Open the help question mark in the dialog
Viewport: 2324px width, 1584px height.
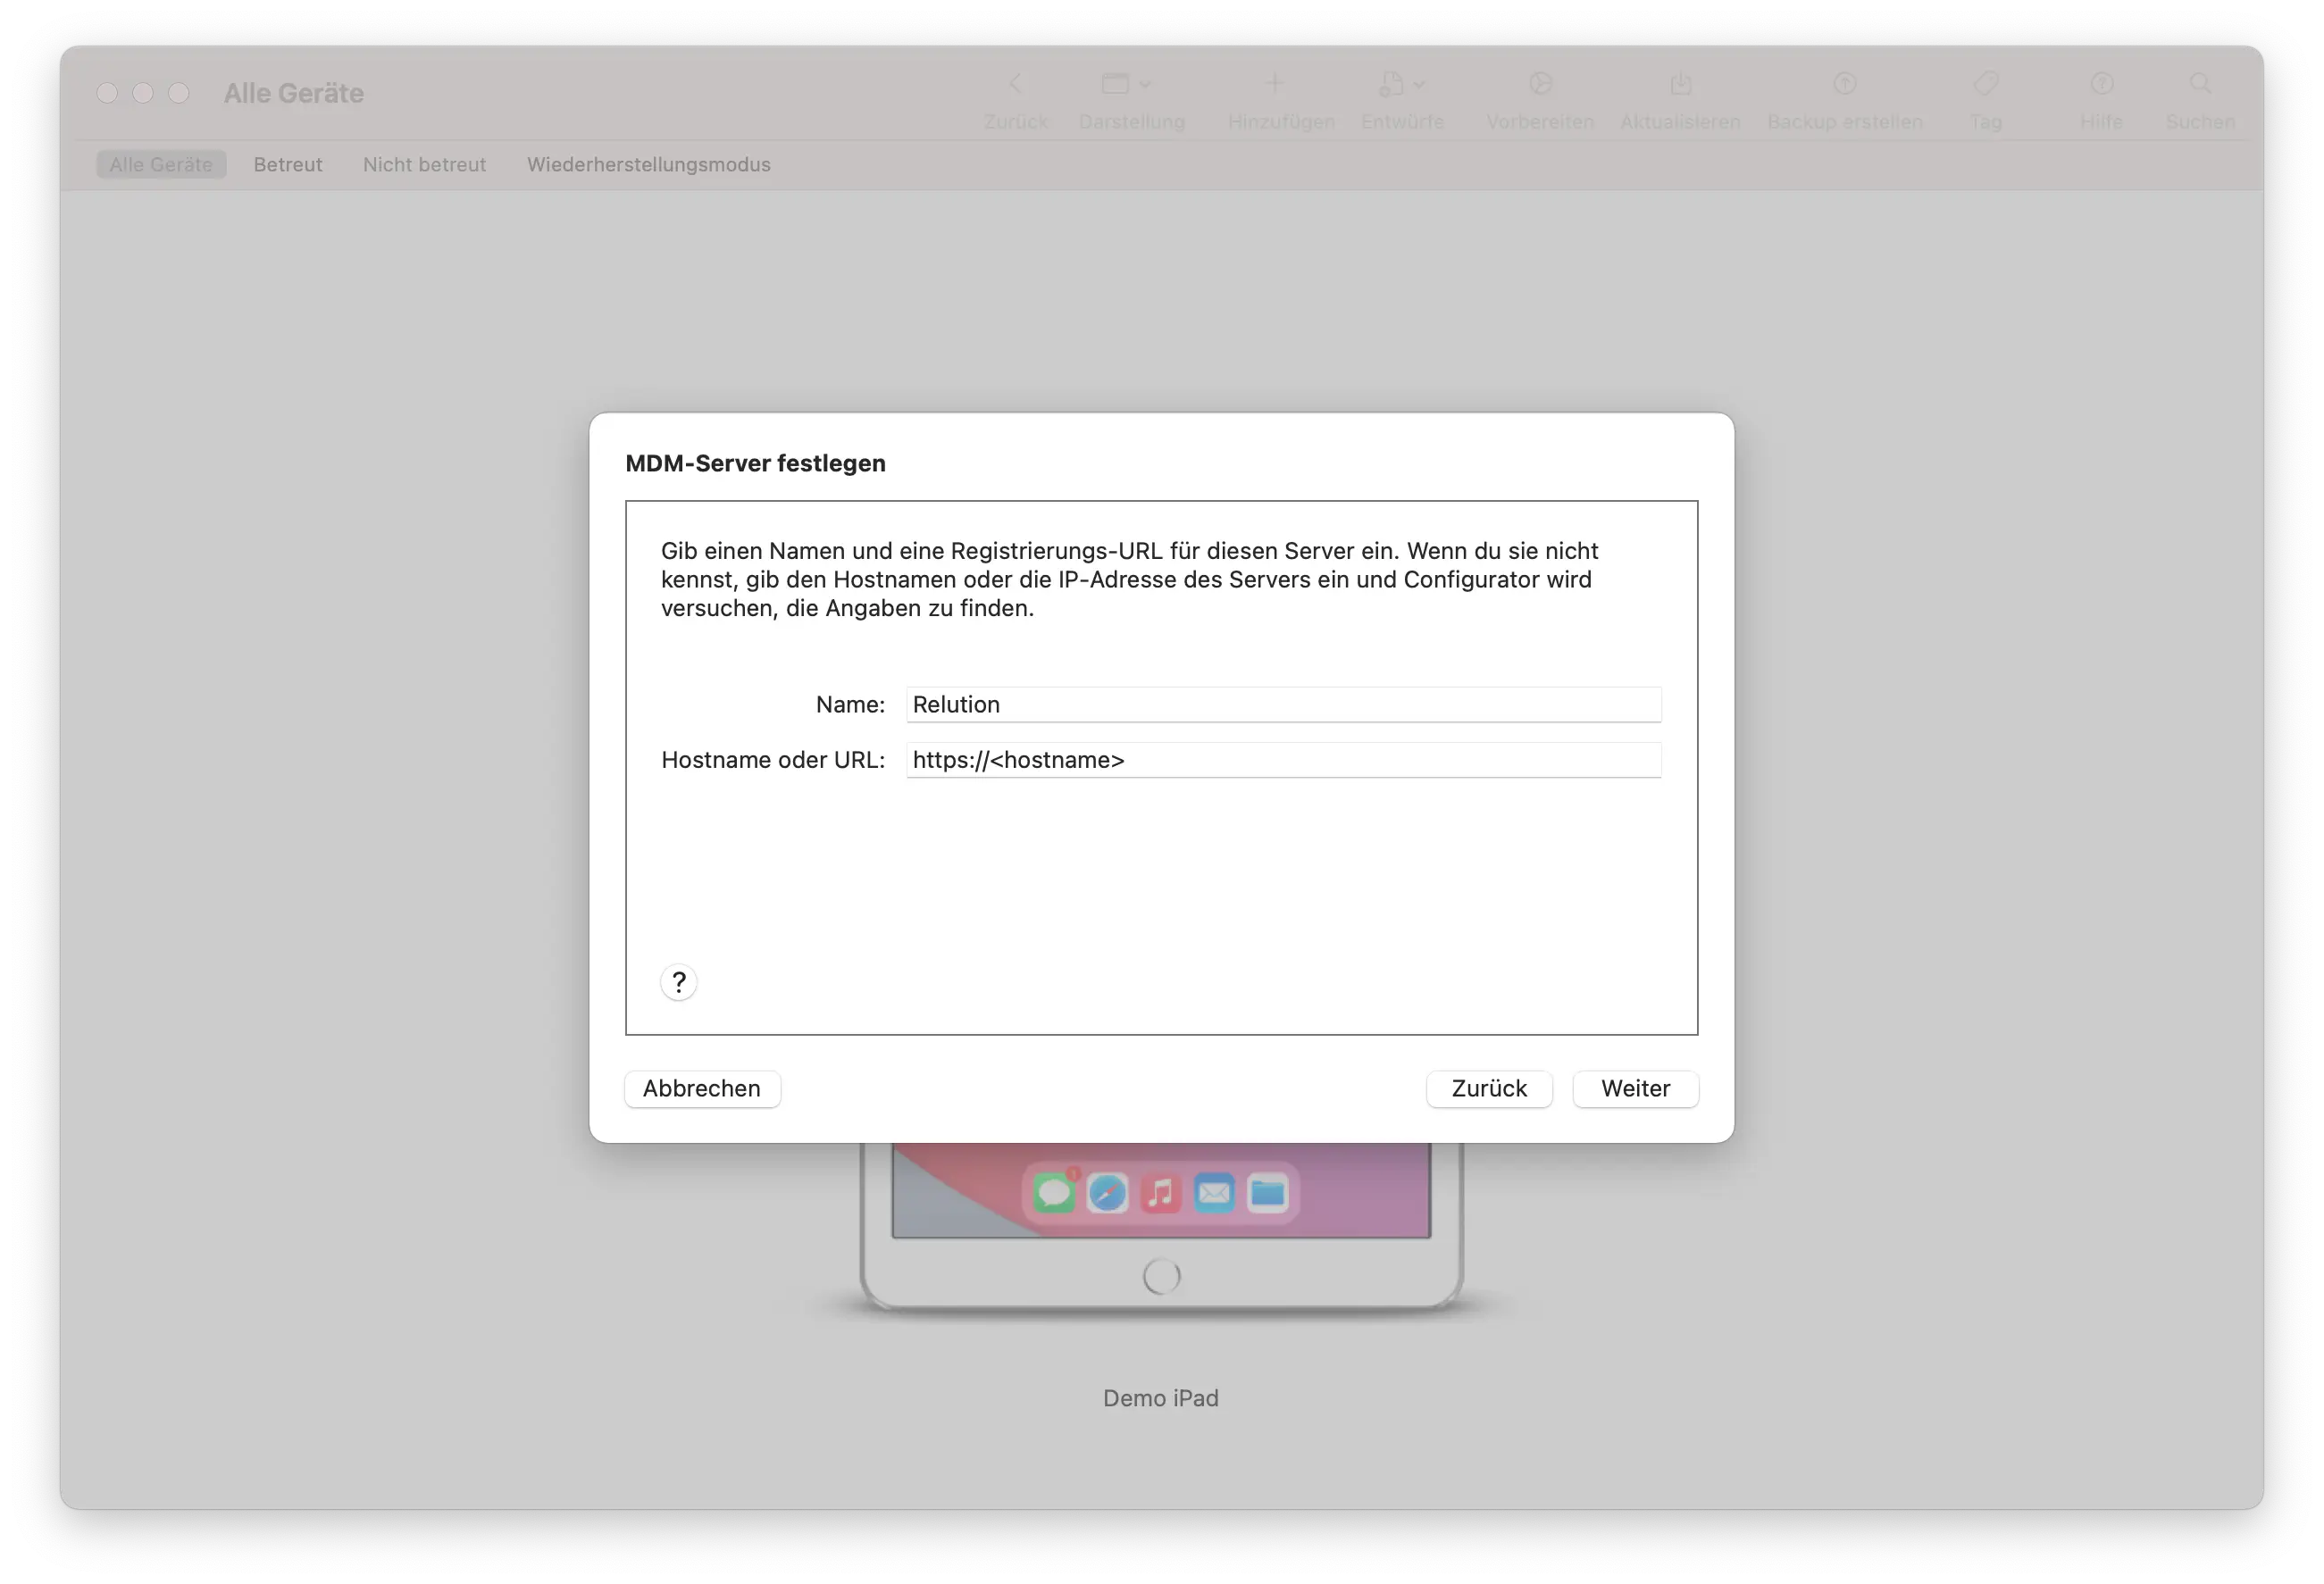tap(679, 982)
